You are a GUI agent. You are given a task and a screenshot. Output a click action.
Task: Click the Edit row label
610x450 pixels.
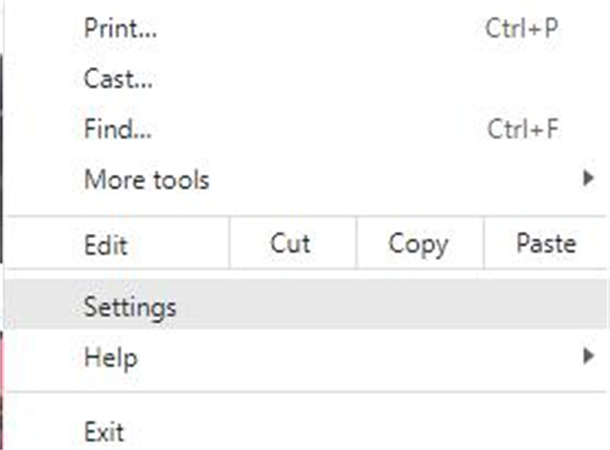click(x=106, y=244)
